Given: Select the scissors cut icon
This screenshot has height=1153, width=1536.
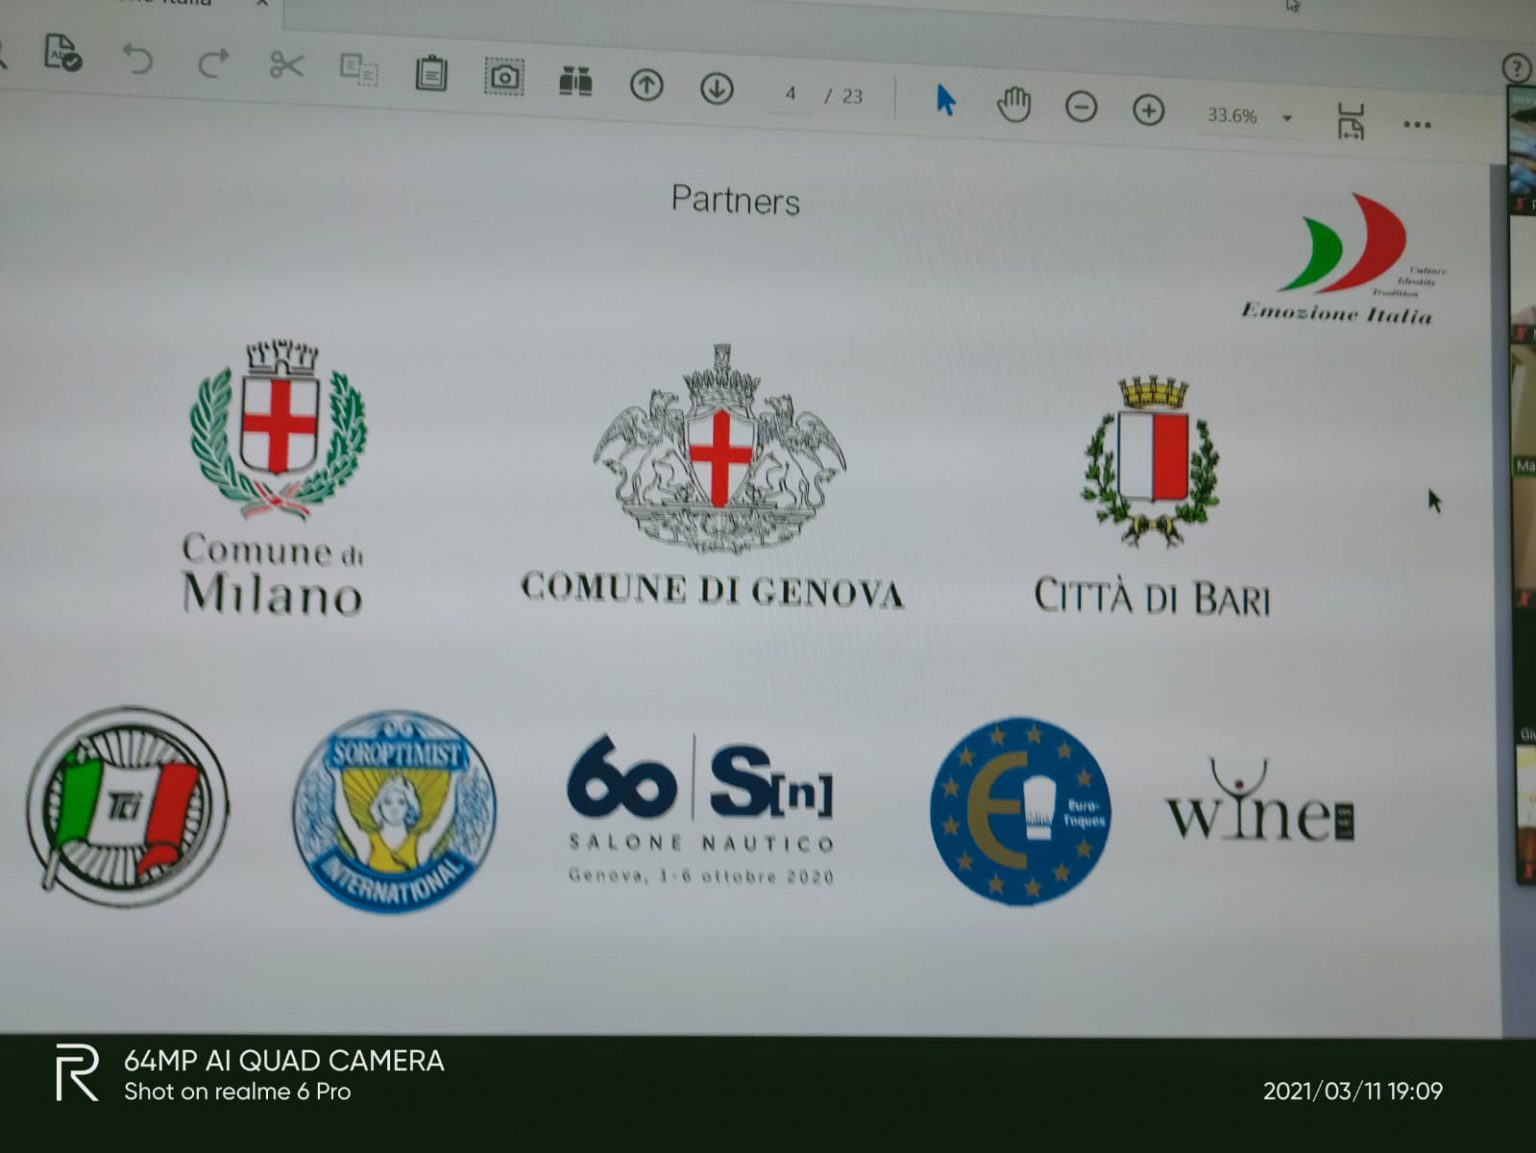Looking at the screenshot, I should 286,66.
